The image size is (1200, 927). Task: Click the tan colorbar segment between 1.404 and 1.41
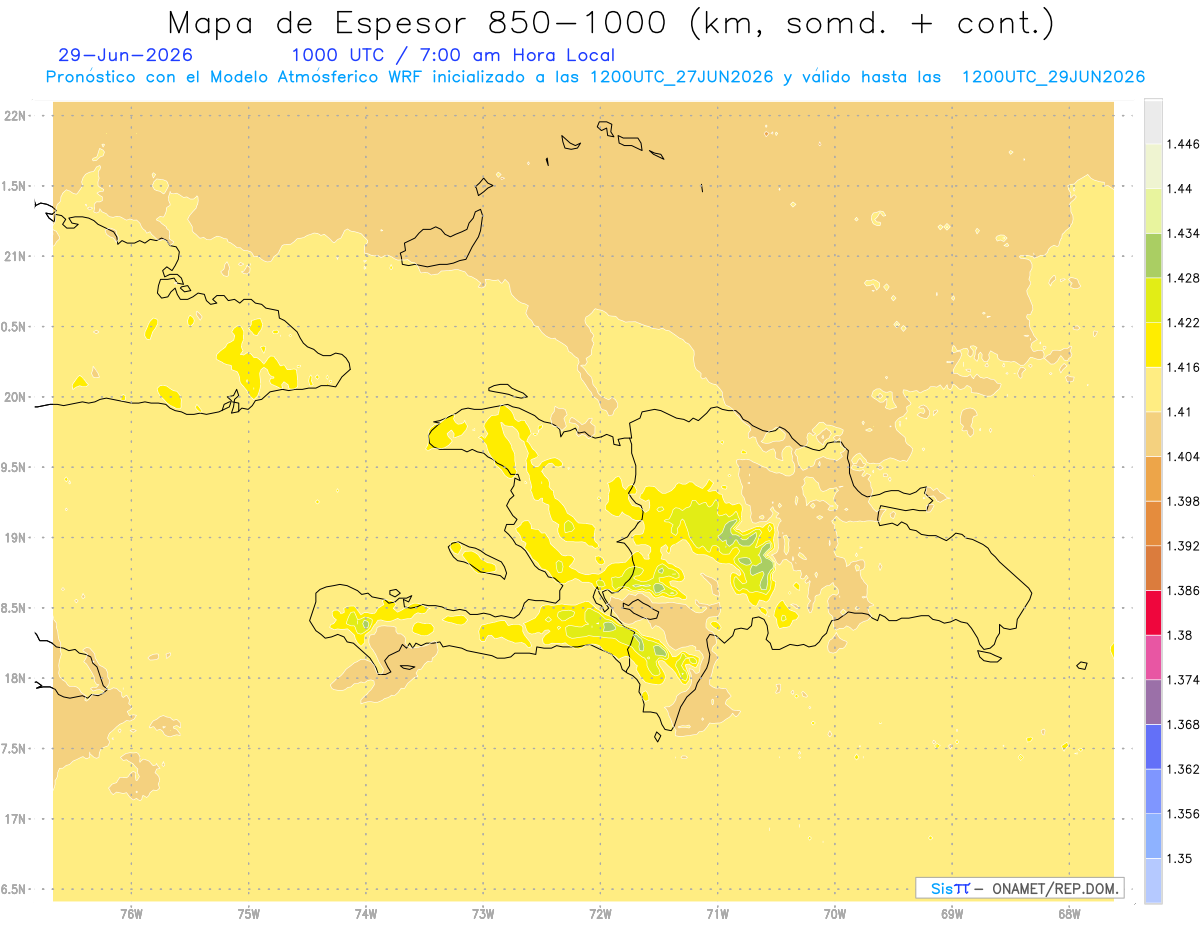tap(1153, 434)
